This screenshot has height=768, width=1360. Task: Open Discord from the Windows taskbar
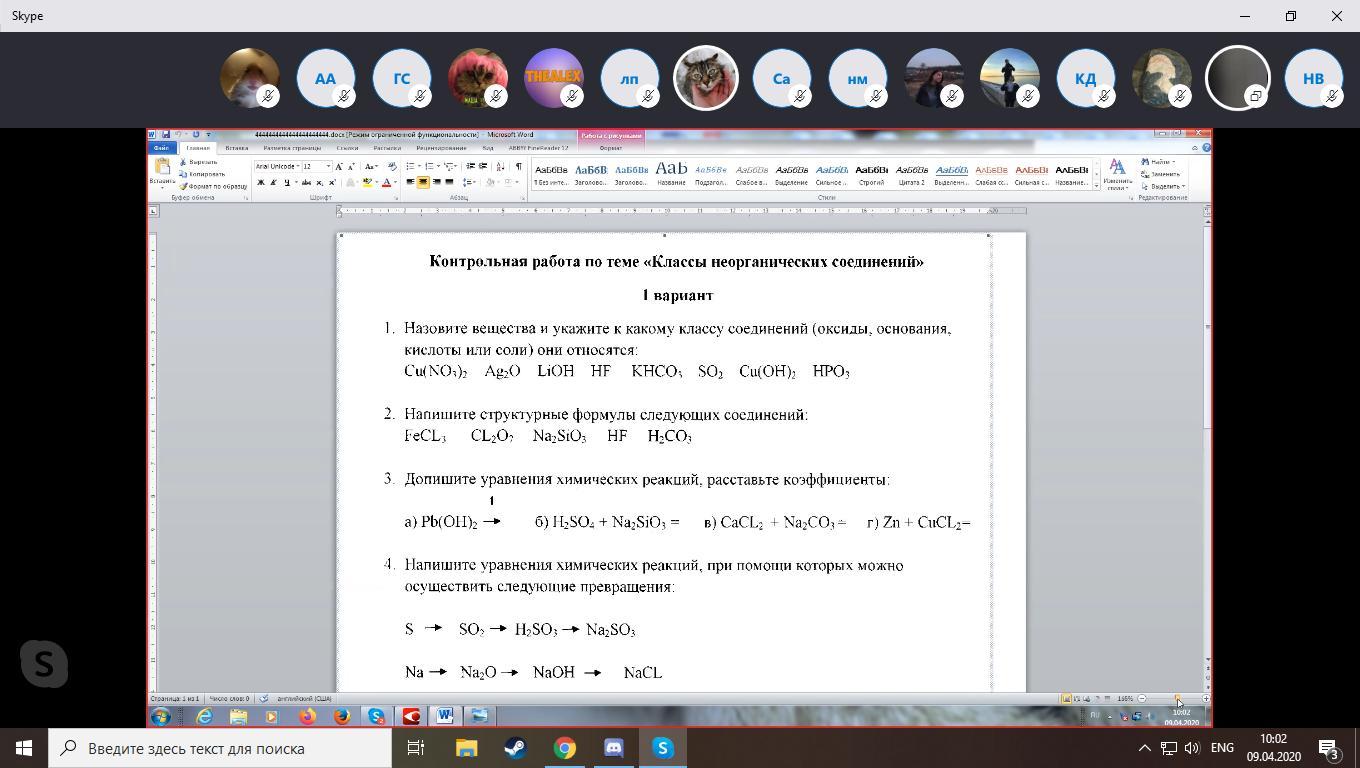(614, 748)
